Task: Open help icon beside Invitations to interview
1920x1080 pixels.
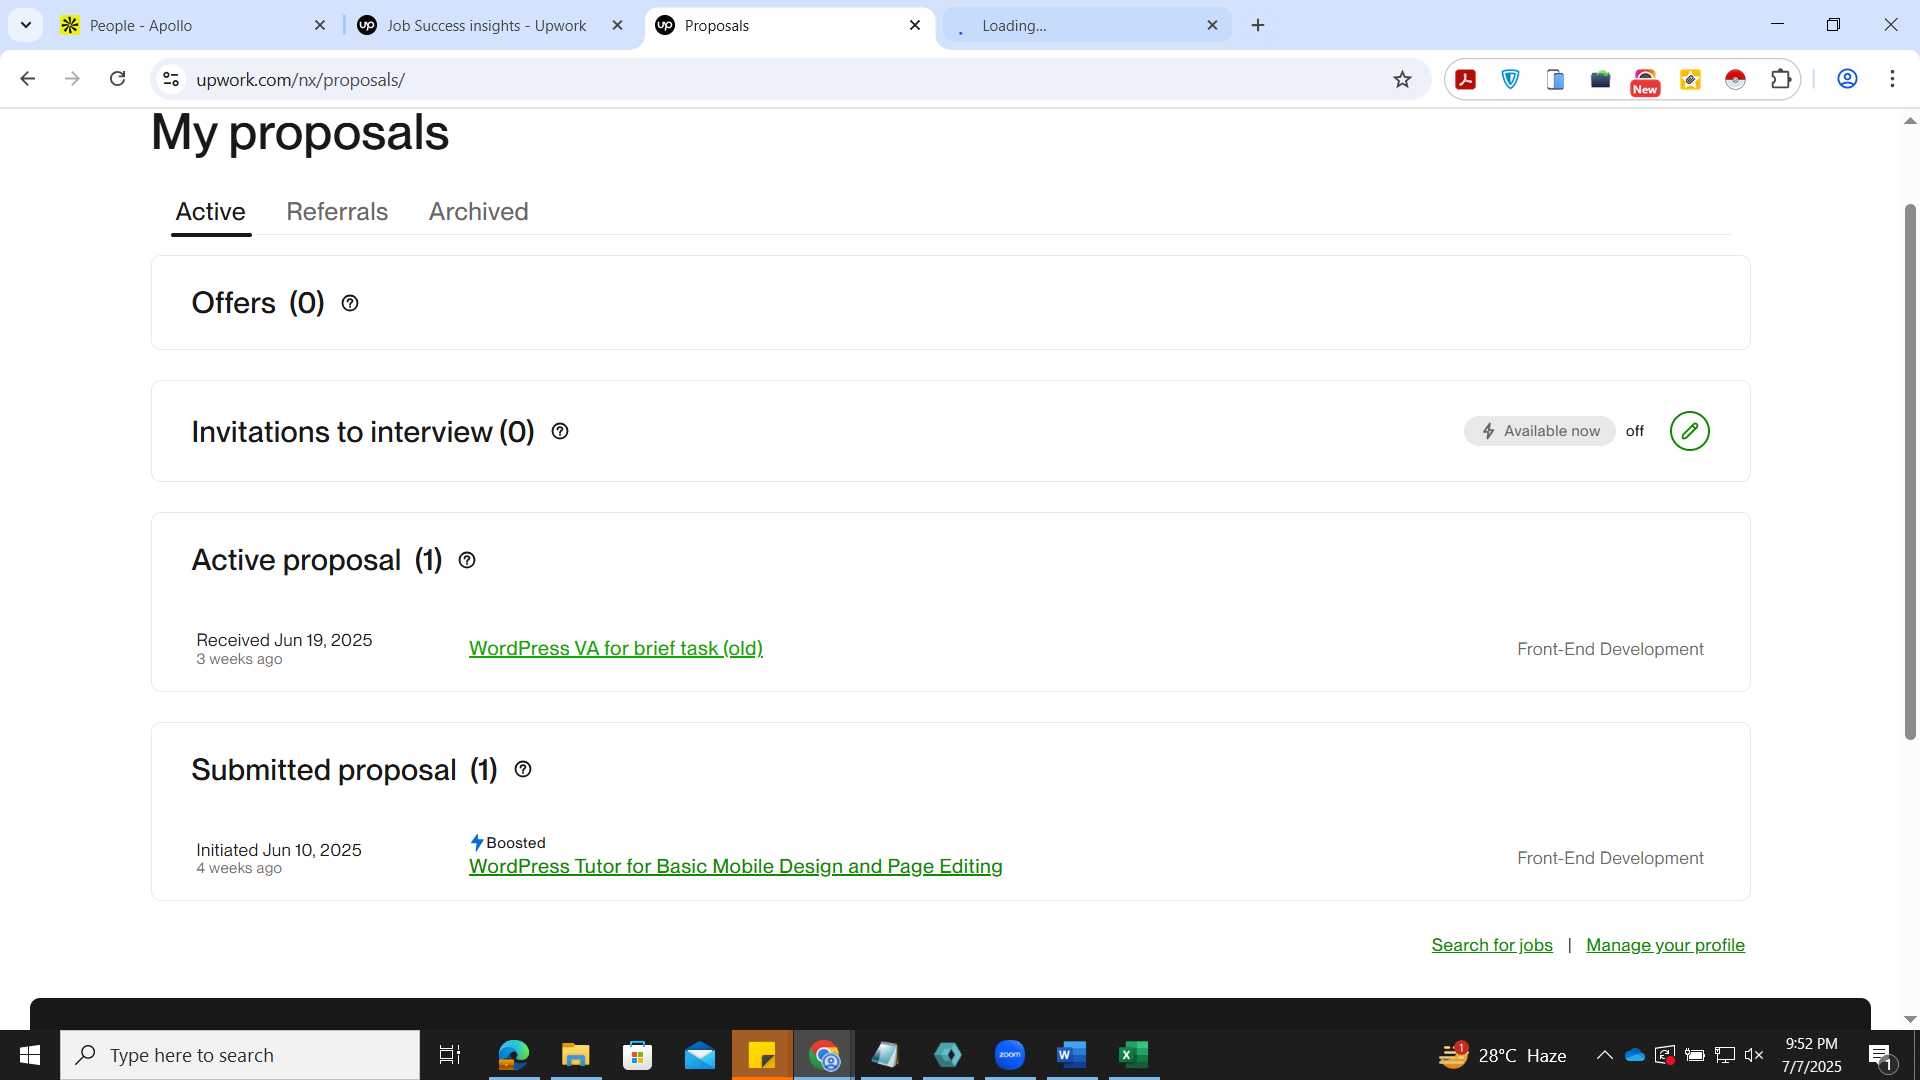Action: click(560, 431)
